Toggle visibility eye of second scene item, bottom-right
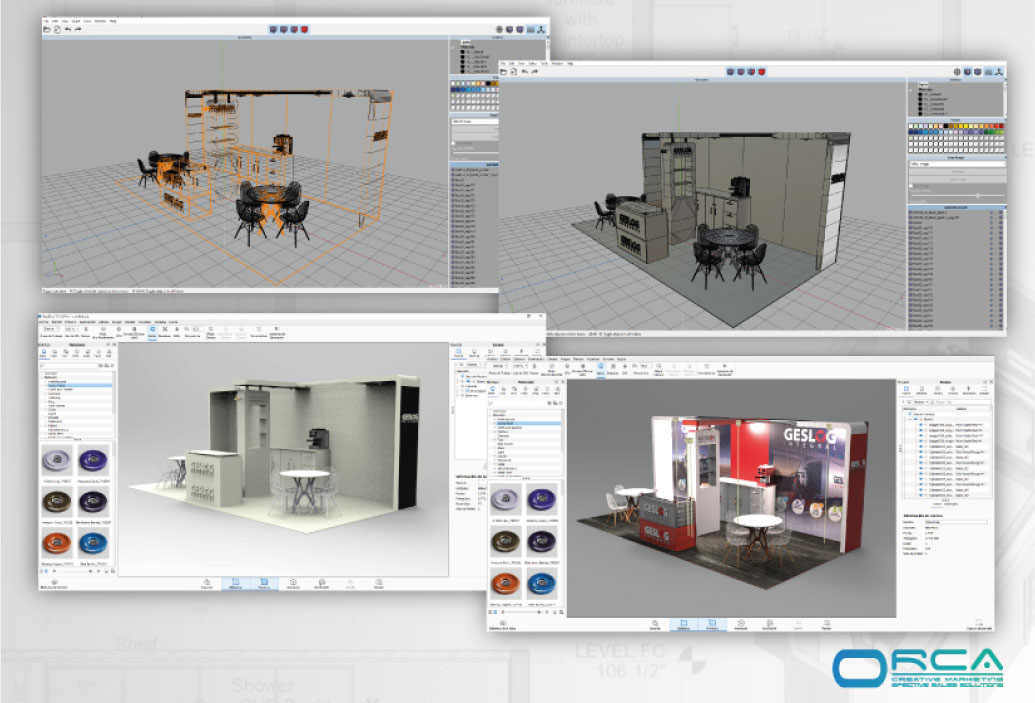This screenshot has height=703, width=1035. [x=922, y=430]
